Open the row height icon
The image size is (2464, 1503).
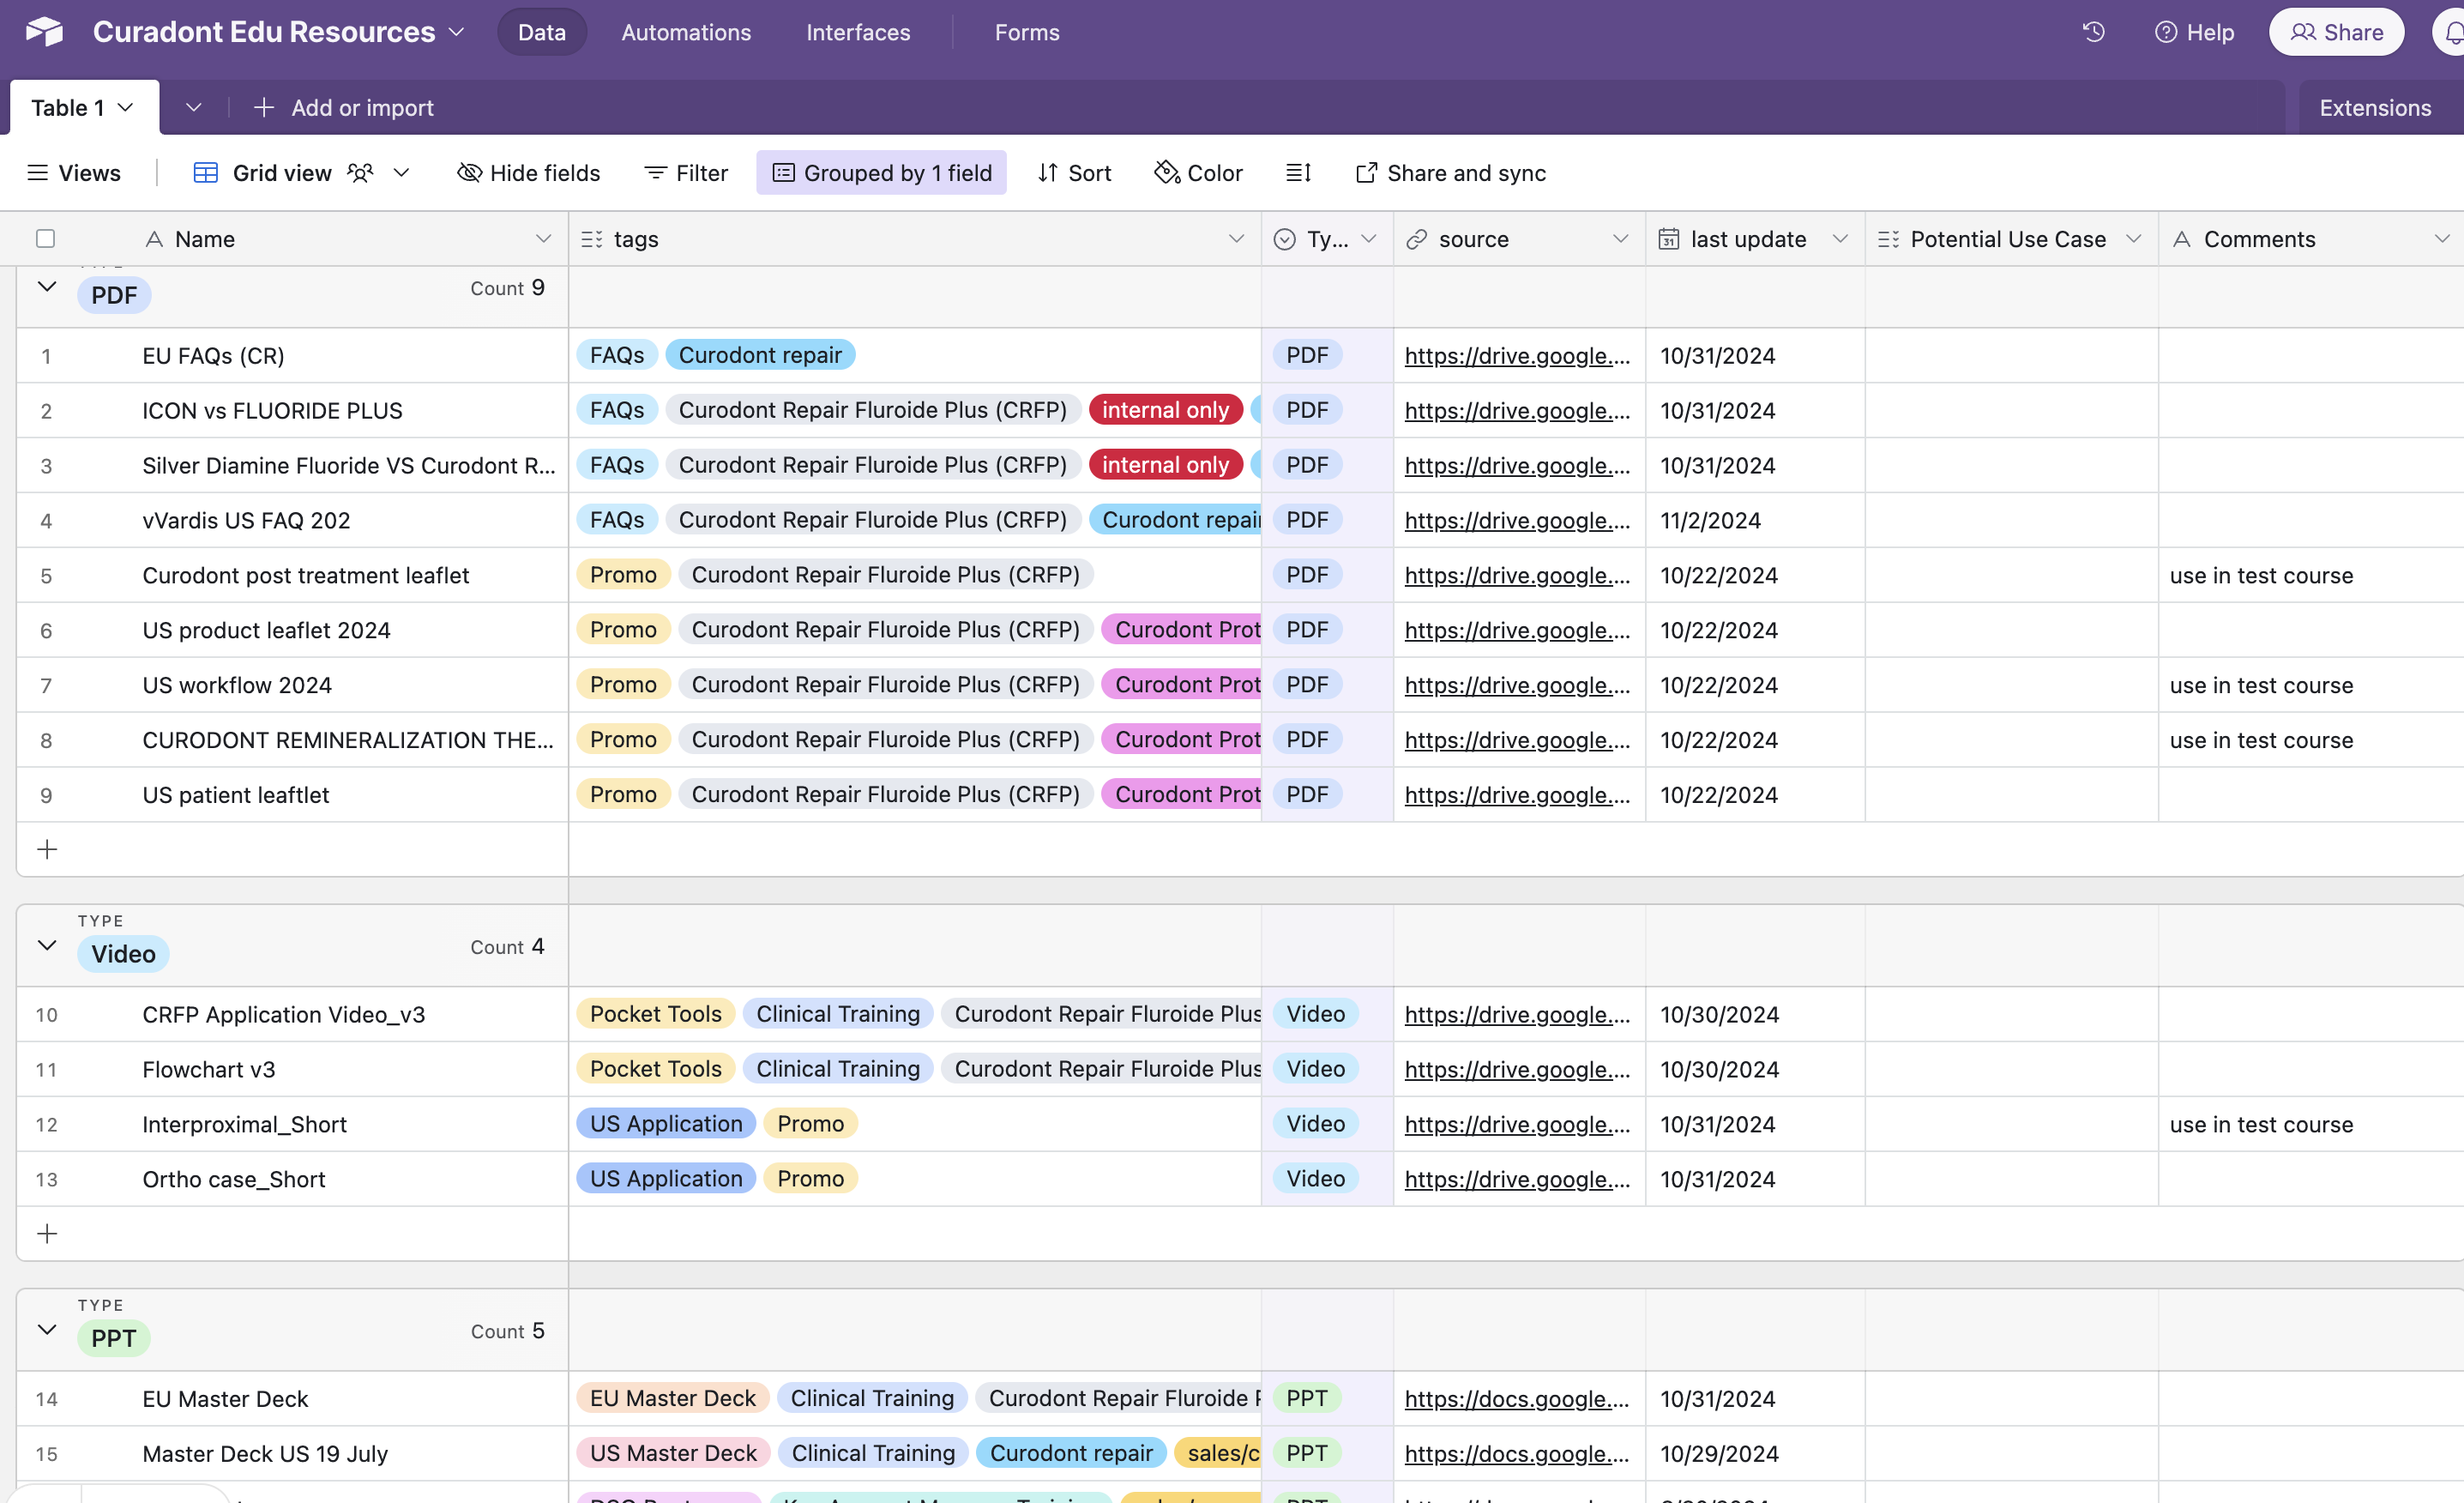(1298, 173)
